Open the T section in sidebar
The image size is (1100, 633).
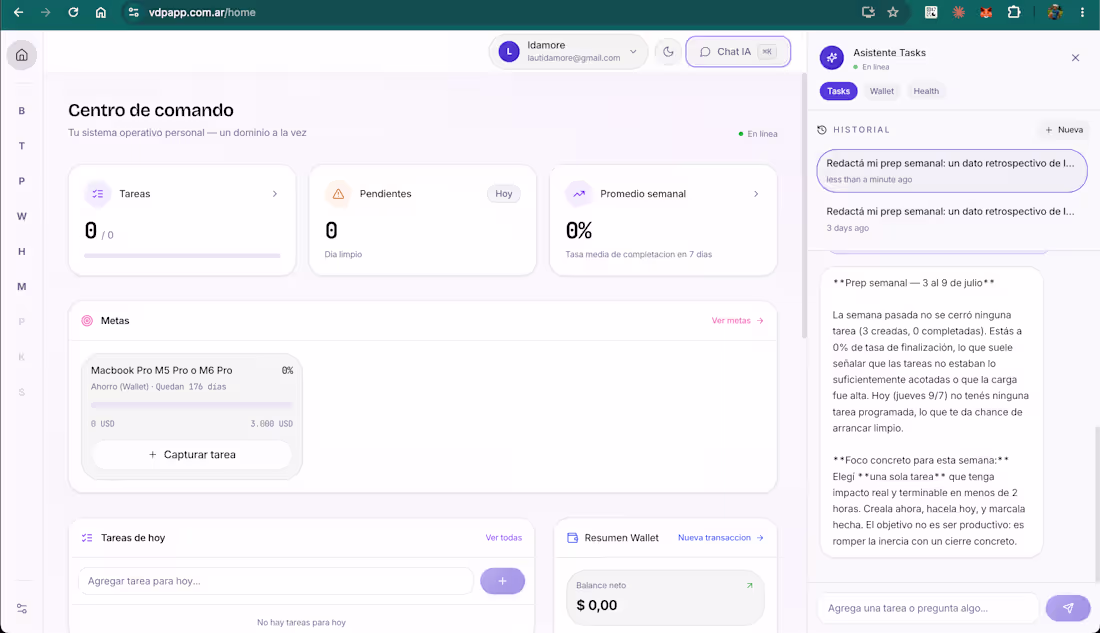pyautogui.click(x=22, y=146)
